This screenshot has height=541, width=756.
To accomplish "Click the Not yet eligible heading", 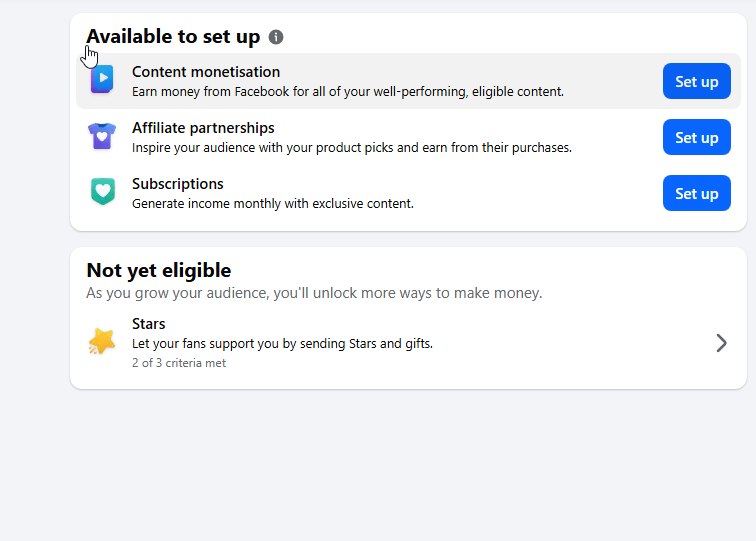I will 159,270.
